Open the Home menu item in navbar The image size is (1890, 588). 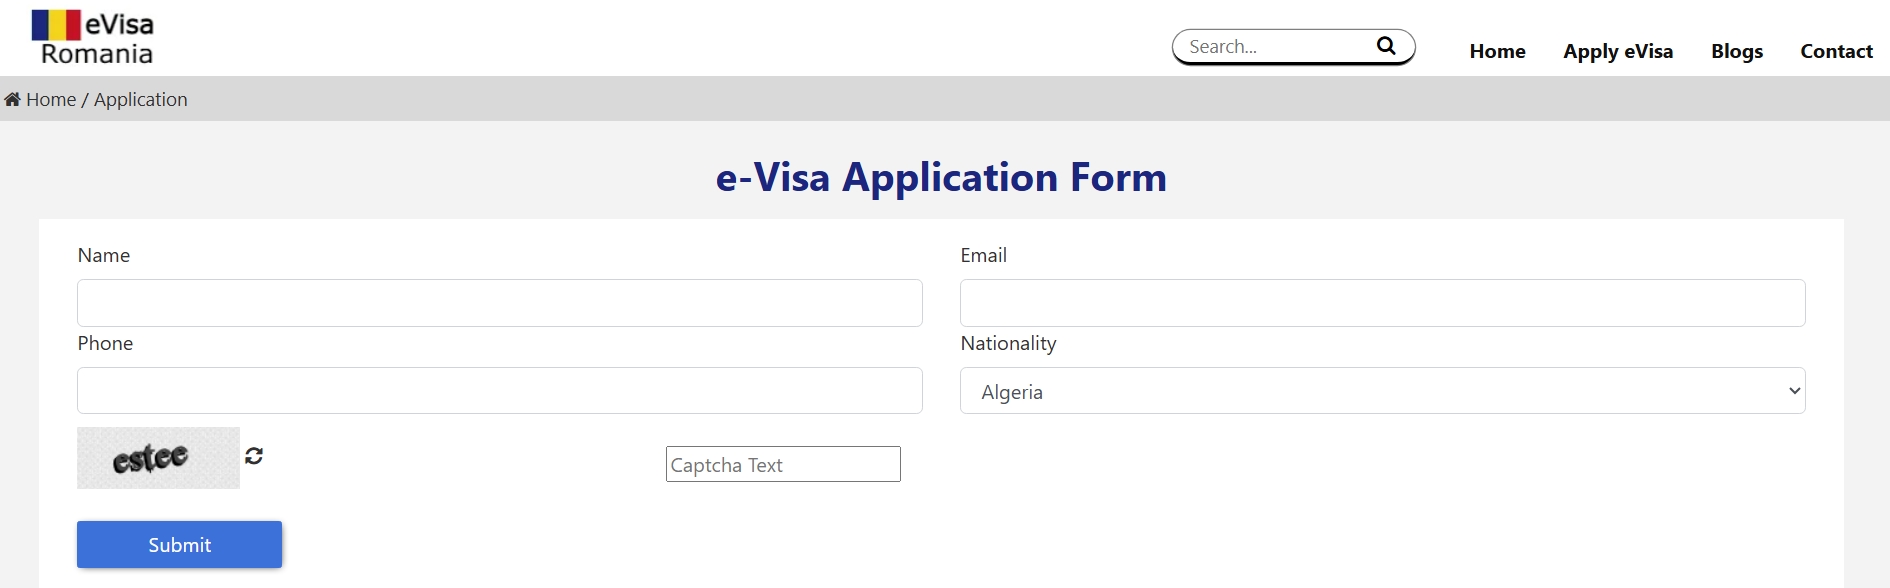[x=1497, y=51]
